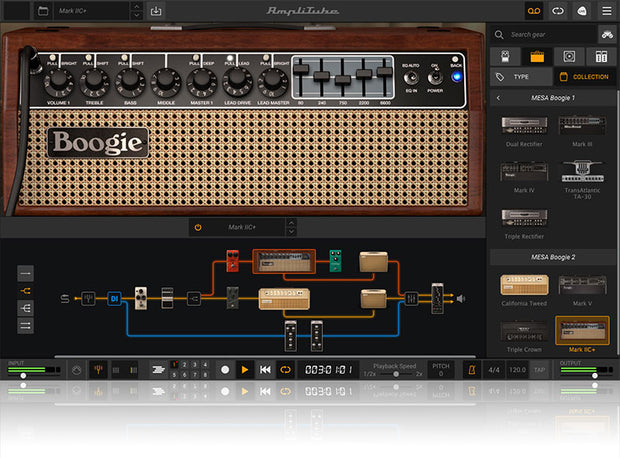
Task: Click the speaker output icon in chain
Action: click(461, 299)
